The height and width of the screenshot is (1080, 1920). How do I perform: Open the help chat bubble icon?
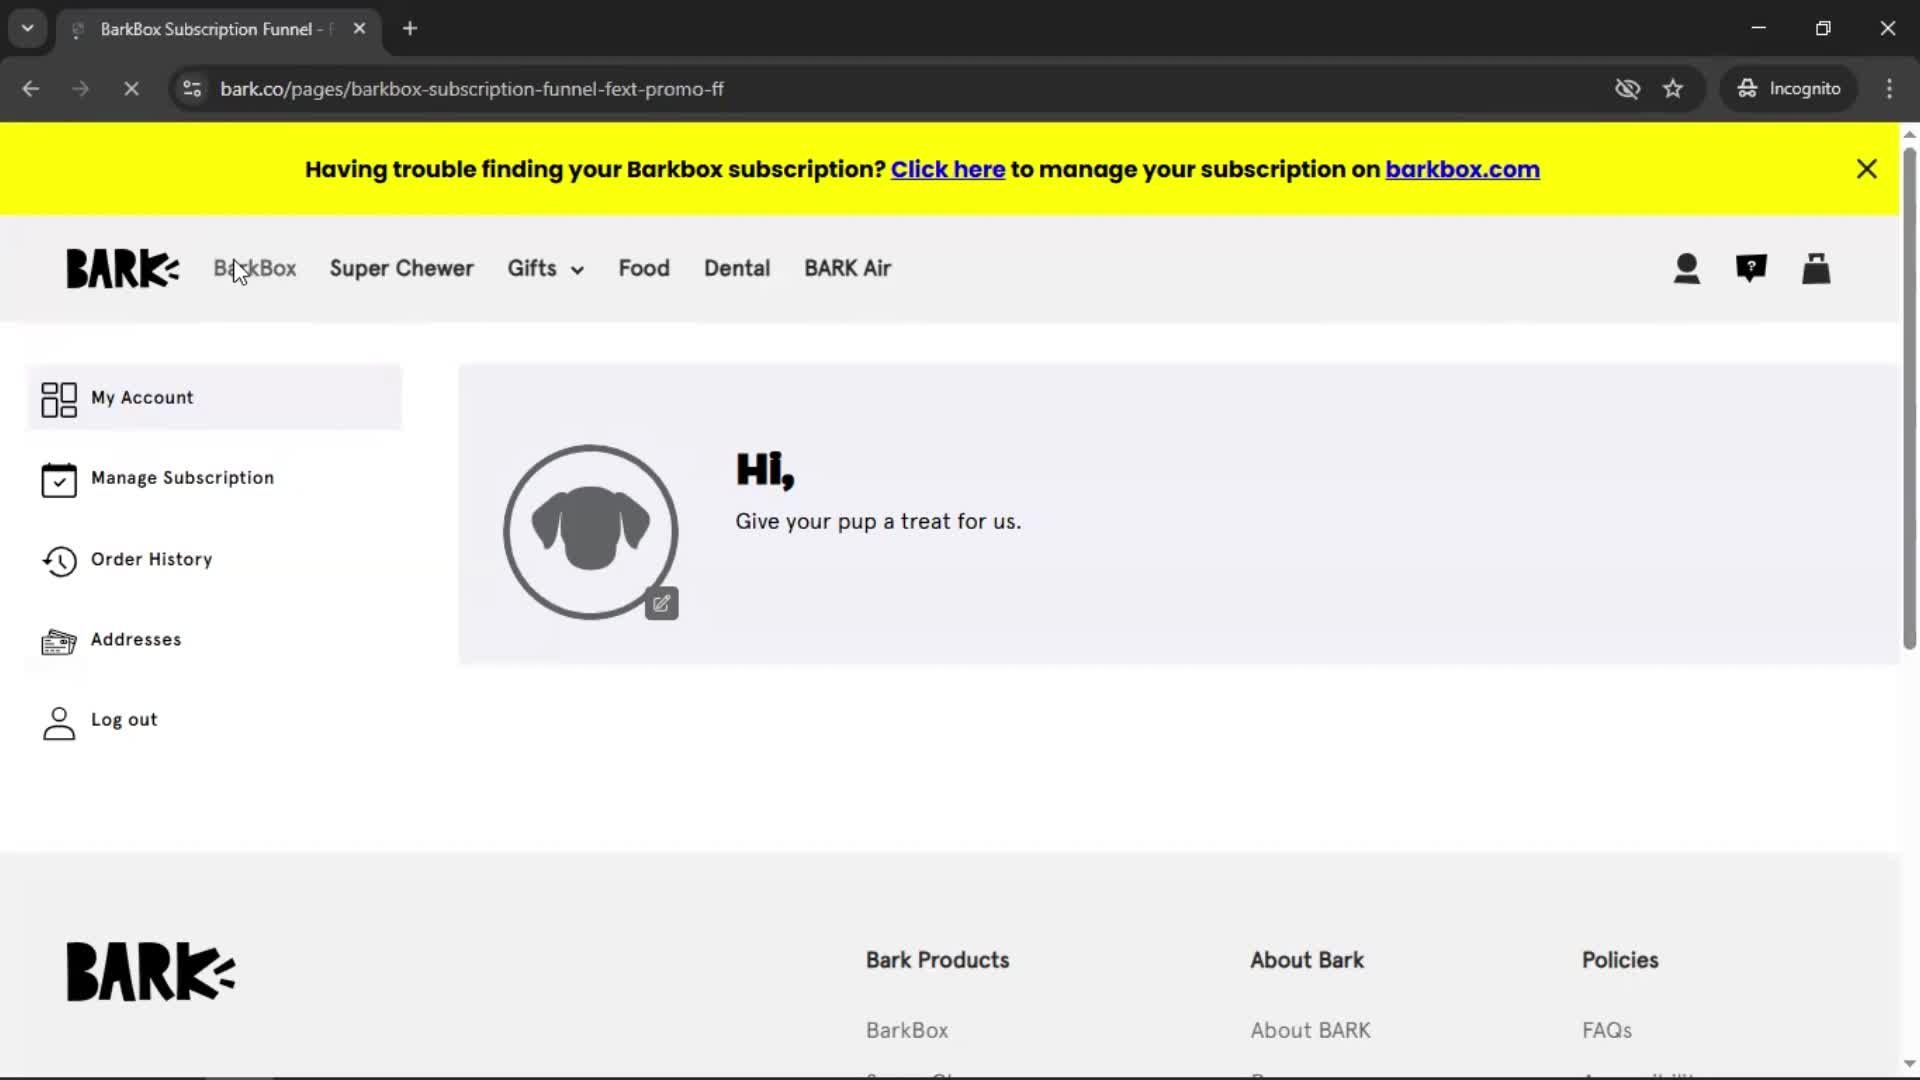pyautogui.click(x=1751, y=268)
